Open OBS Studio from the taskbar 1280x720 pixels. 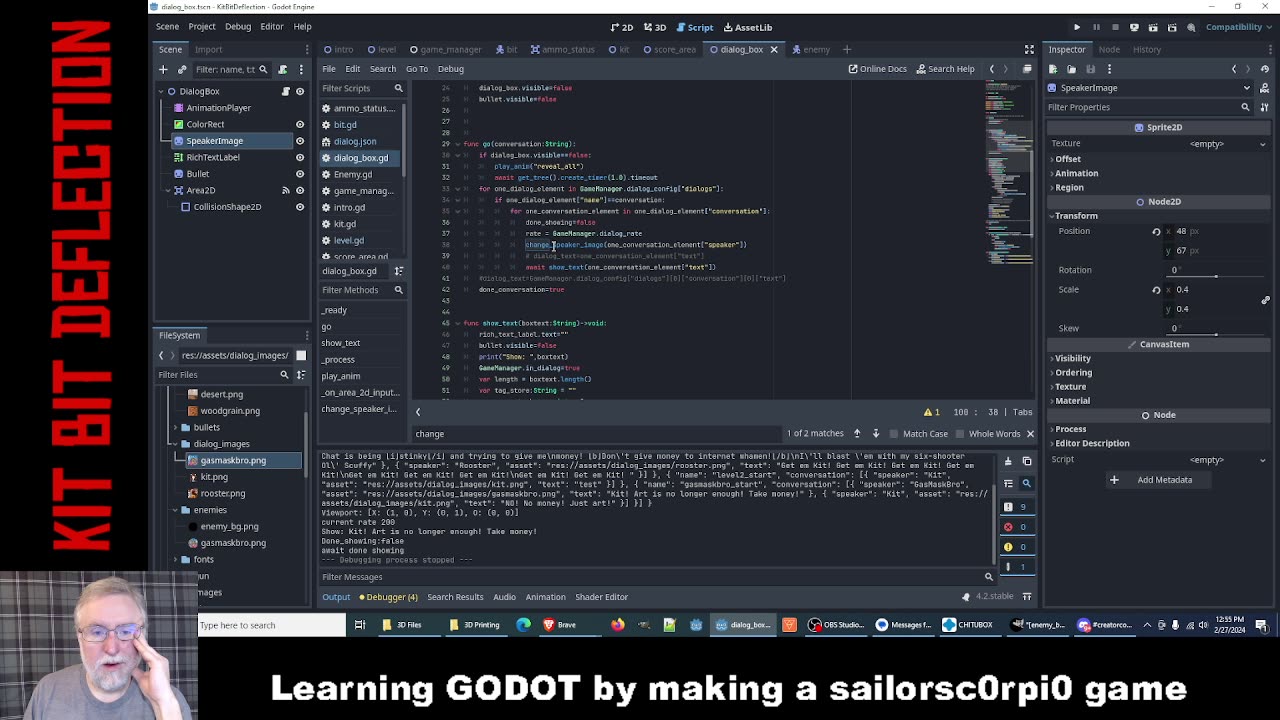click(836, 625)
